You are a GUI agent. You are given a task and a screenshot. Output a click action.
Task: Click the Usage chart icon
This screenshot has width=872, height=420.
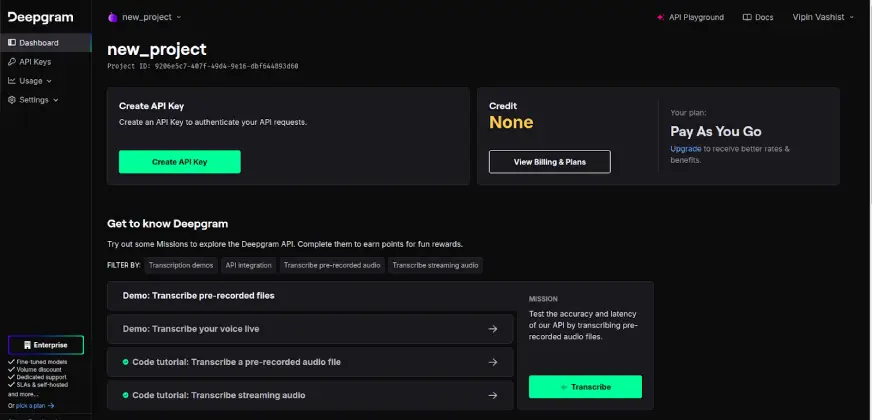point(12,81)
